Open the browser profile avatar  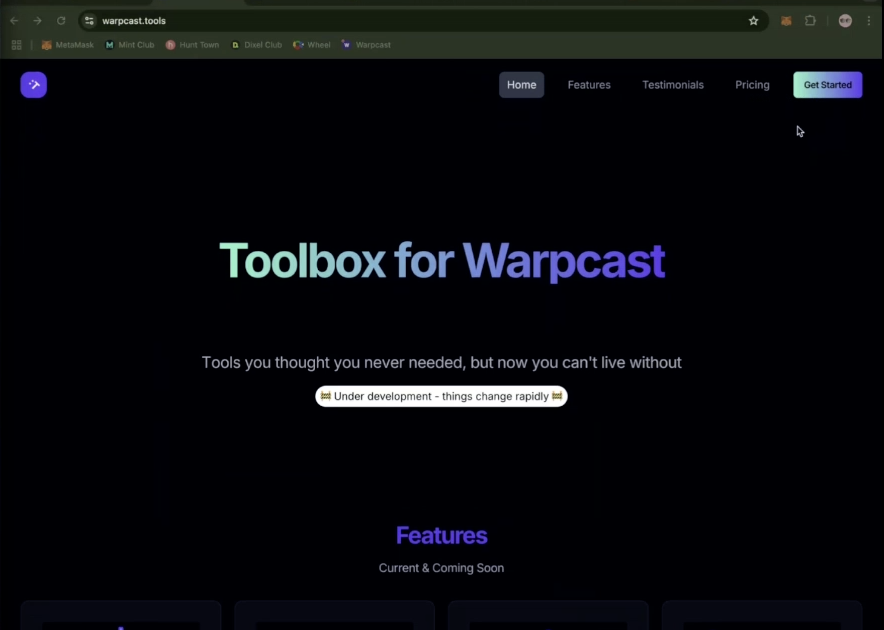click(844, 20)
